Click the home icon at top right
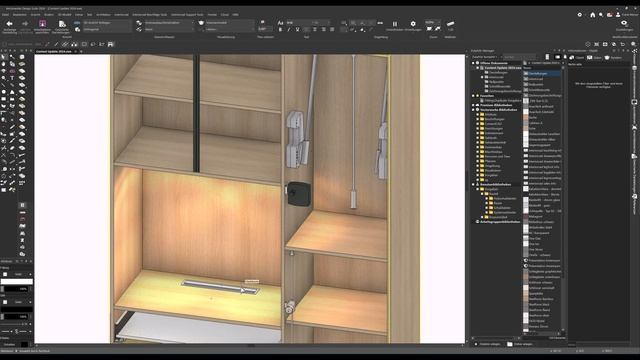 point(593,15)
